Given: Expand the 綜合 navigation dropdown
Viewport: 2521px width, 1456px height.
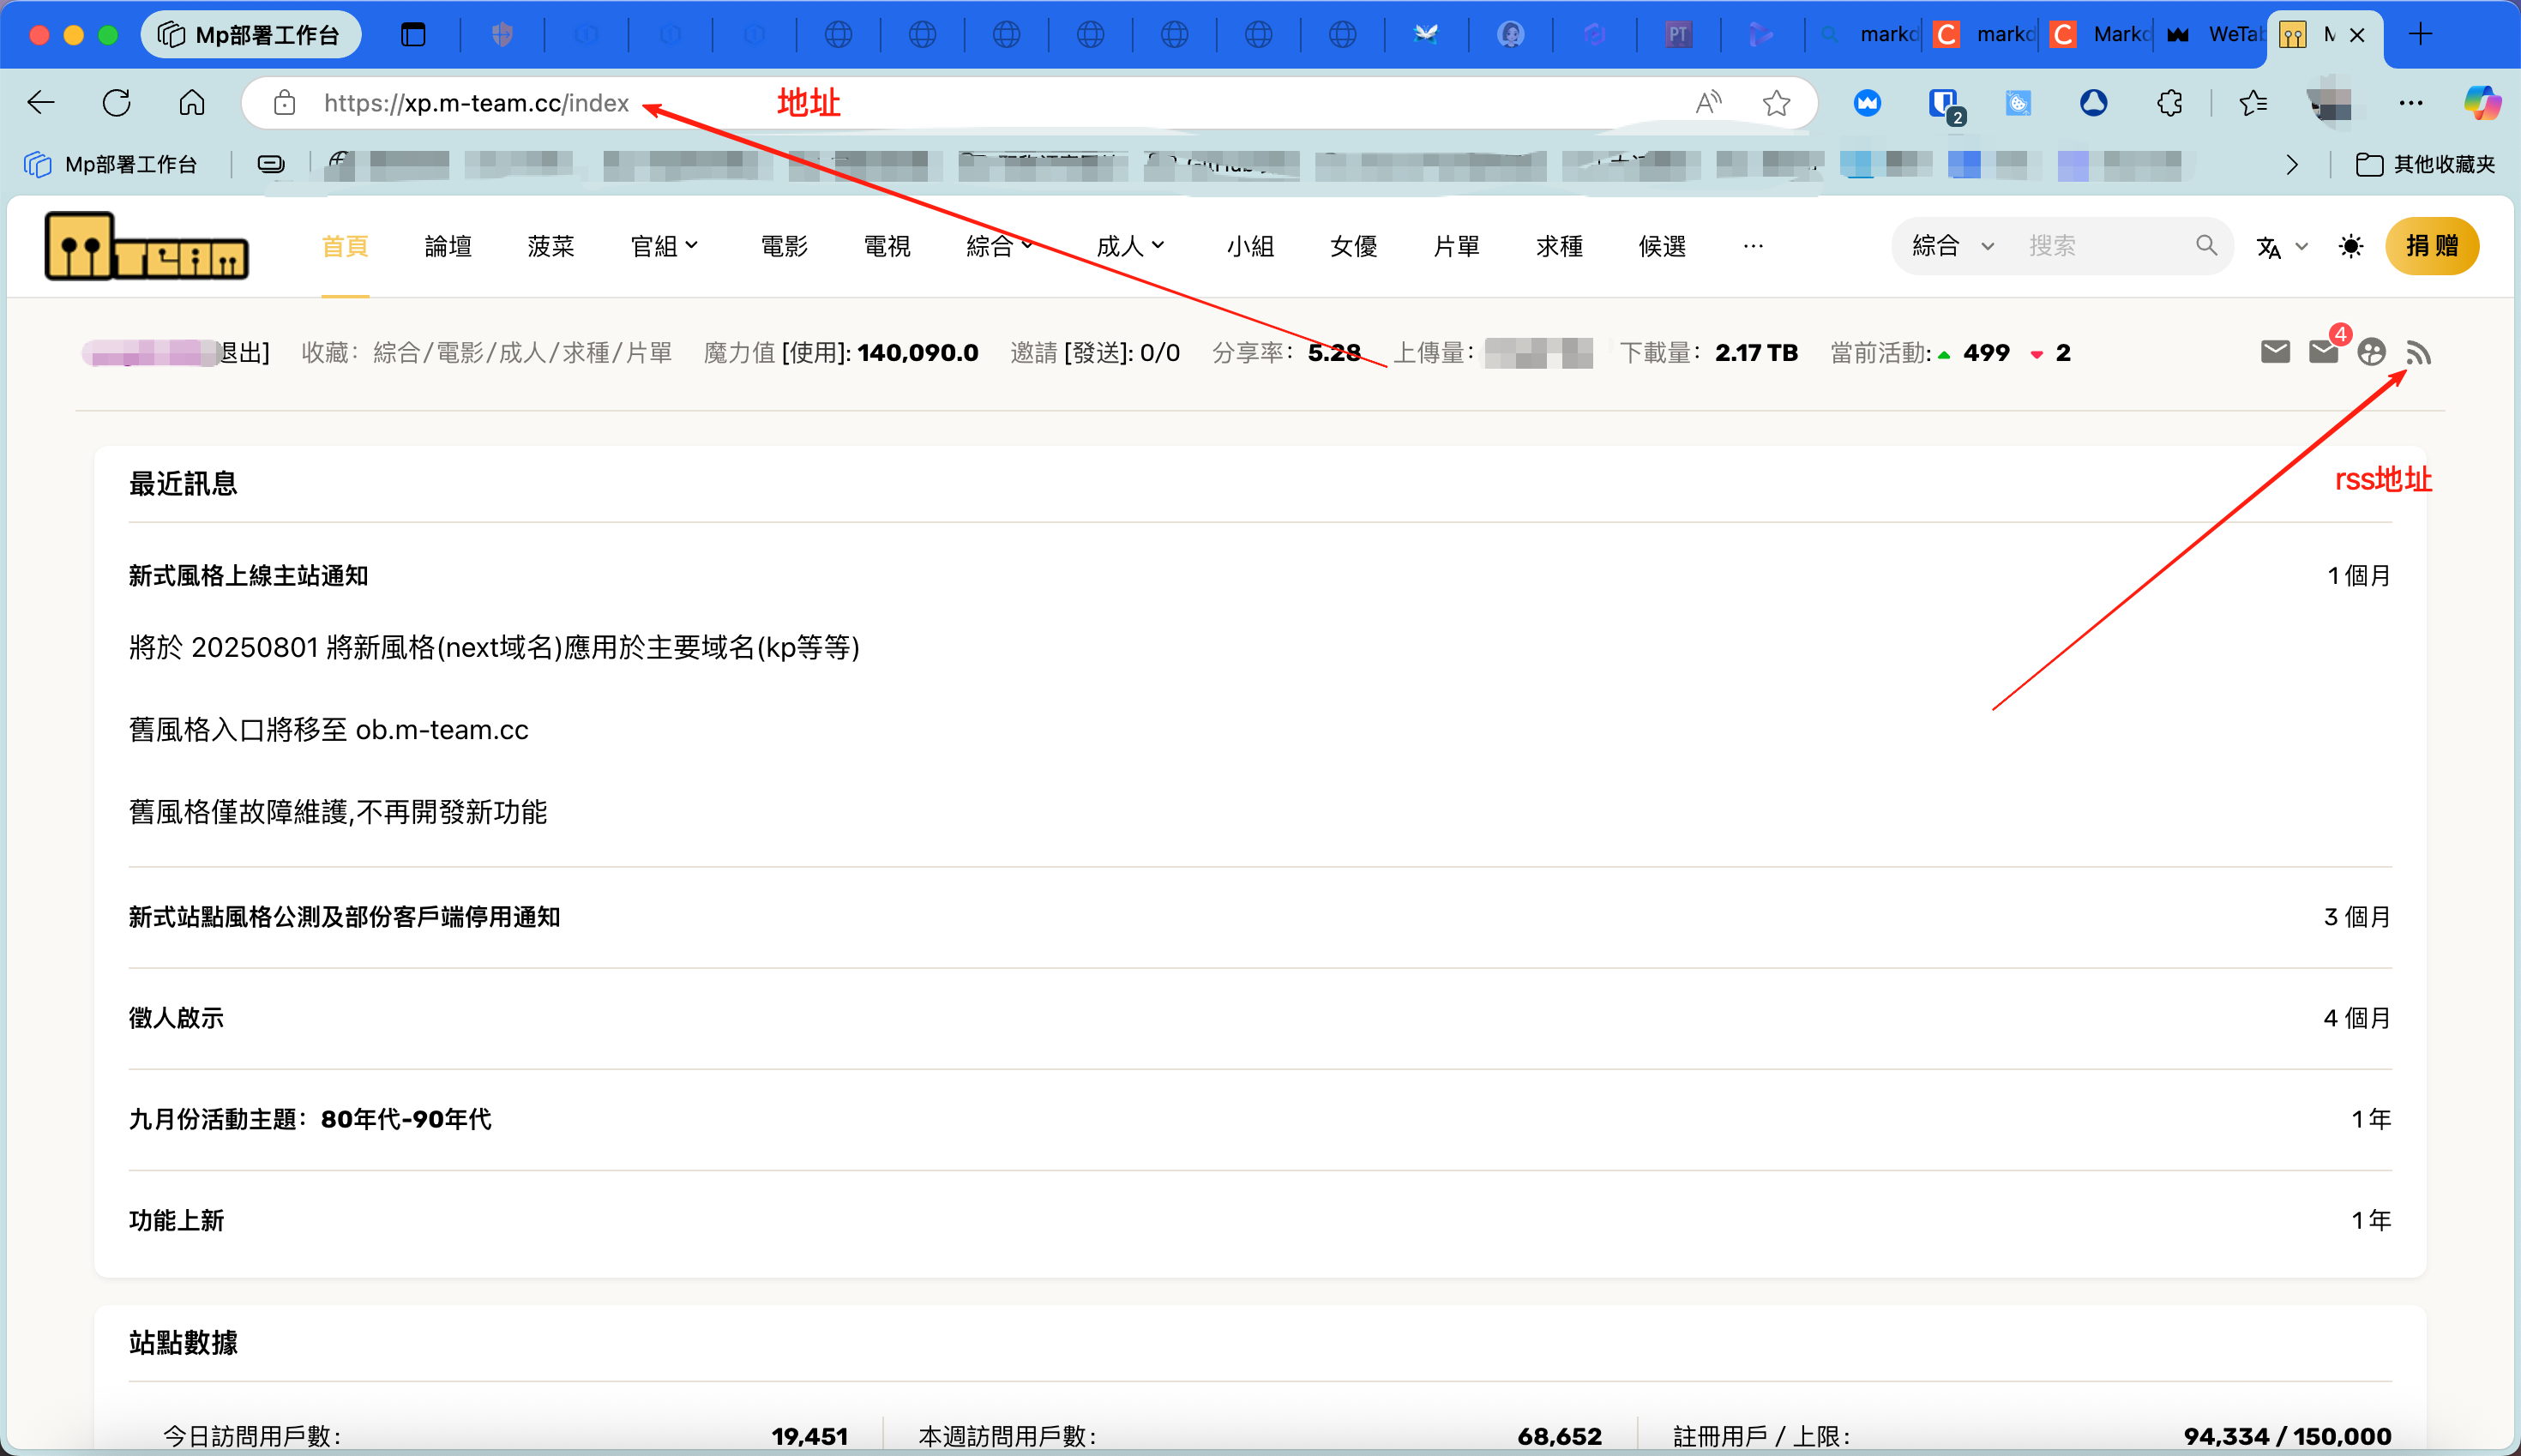Looking at the screenshot, I should [x=1001, y=246].
